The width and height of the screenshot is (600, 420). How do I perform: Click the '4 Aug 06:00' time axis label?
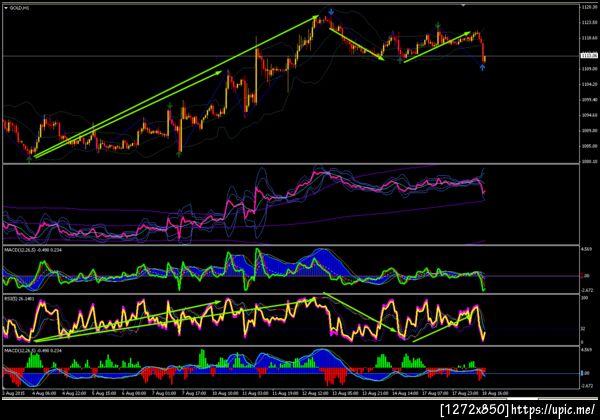click(x=44, y=393)
